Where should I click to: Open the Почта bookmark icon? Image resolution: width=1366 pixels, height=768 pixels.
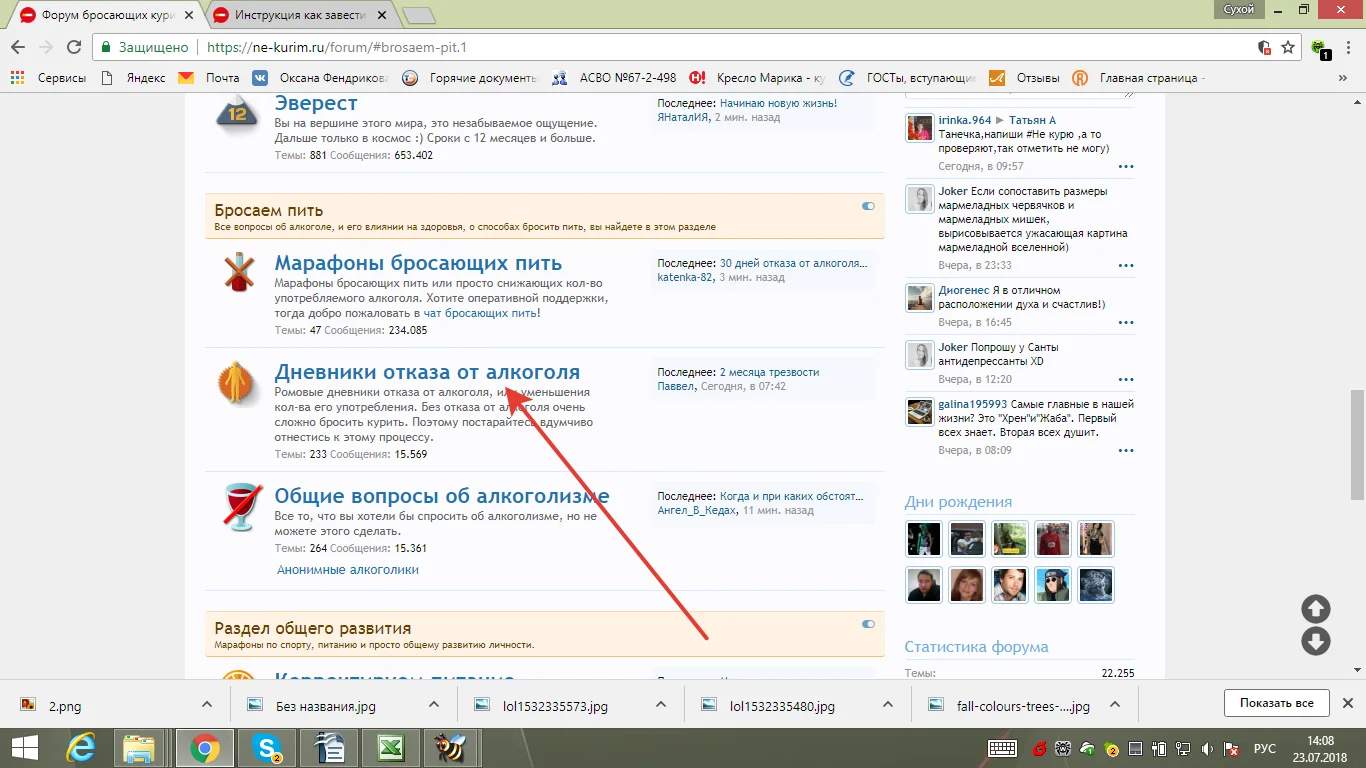pos(187,76)
